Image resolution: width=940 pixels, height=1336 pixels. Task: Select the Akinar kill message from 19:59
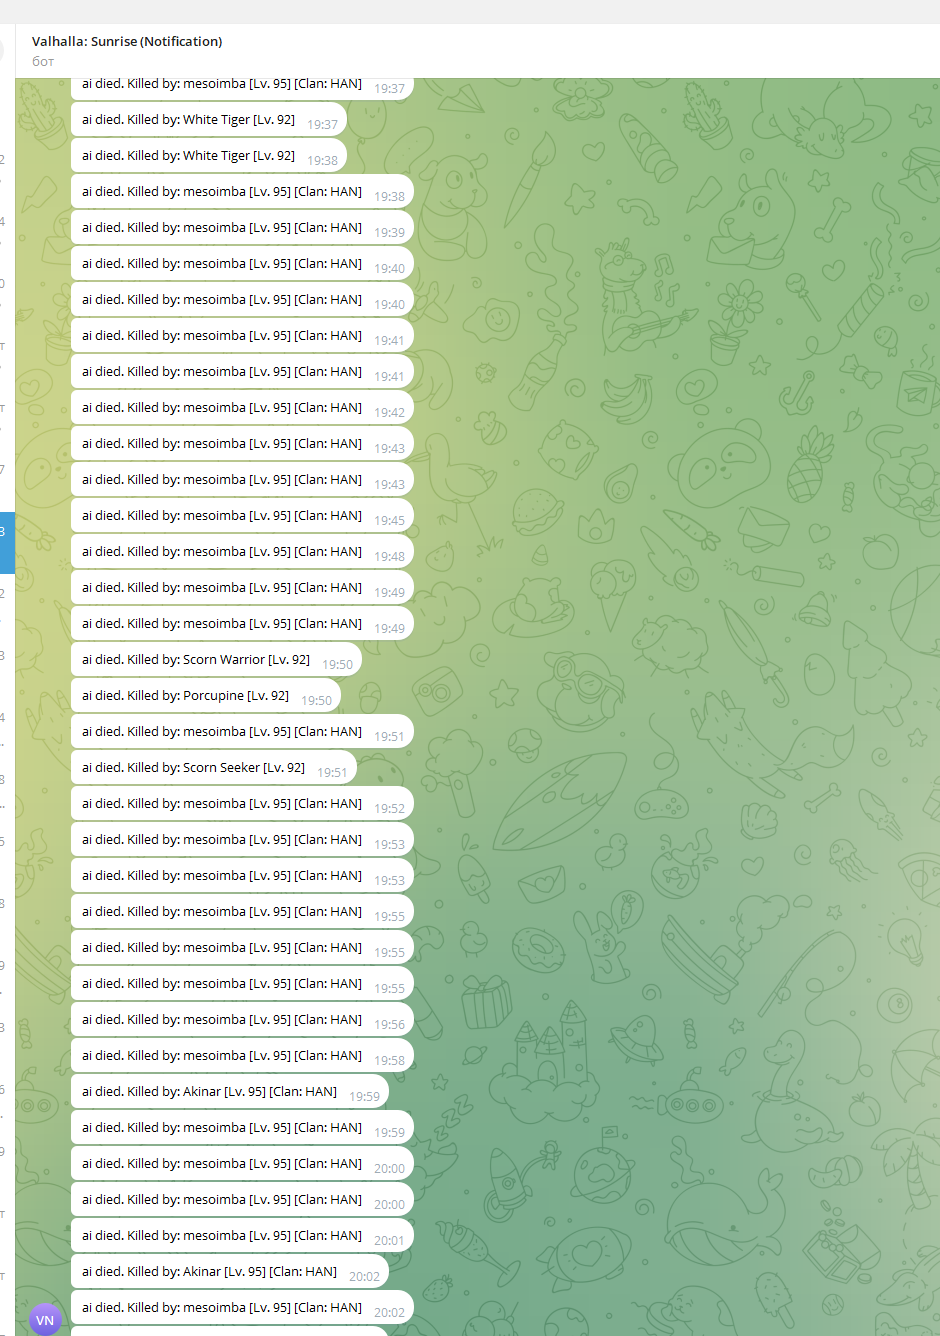pos(229,1092)
